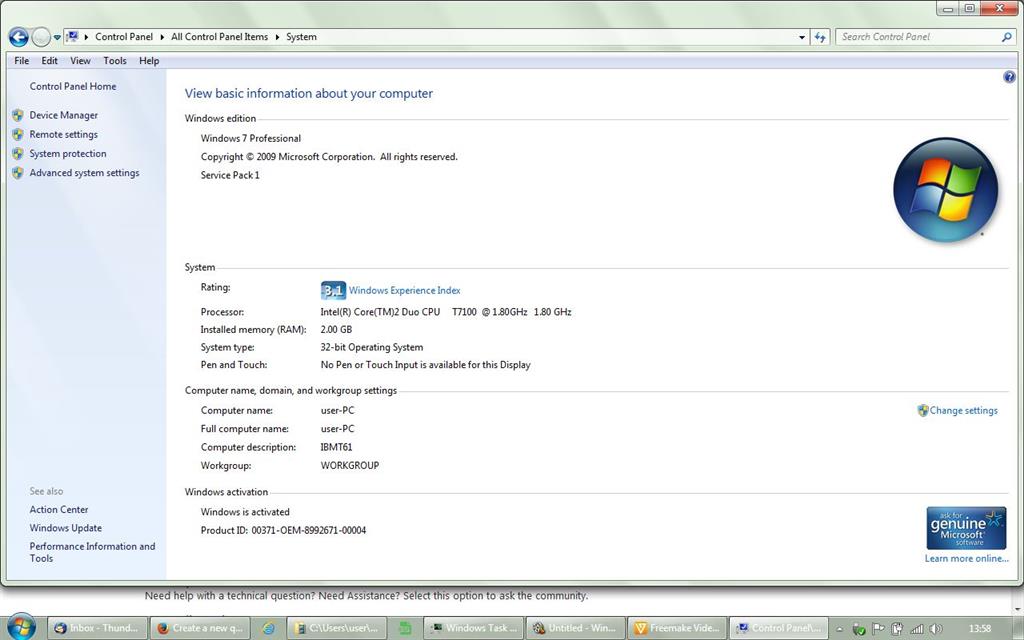
Task: Click the search magnifier icon
Action: pos(1006,37)
